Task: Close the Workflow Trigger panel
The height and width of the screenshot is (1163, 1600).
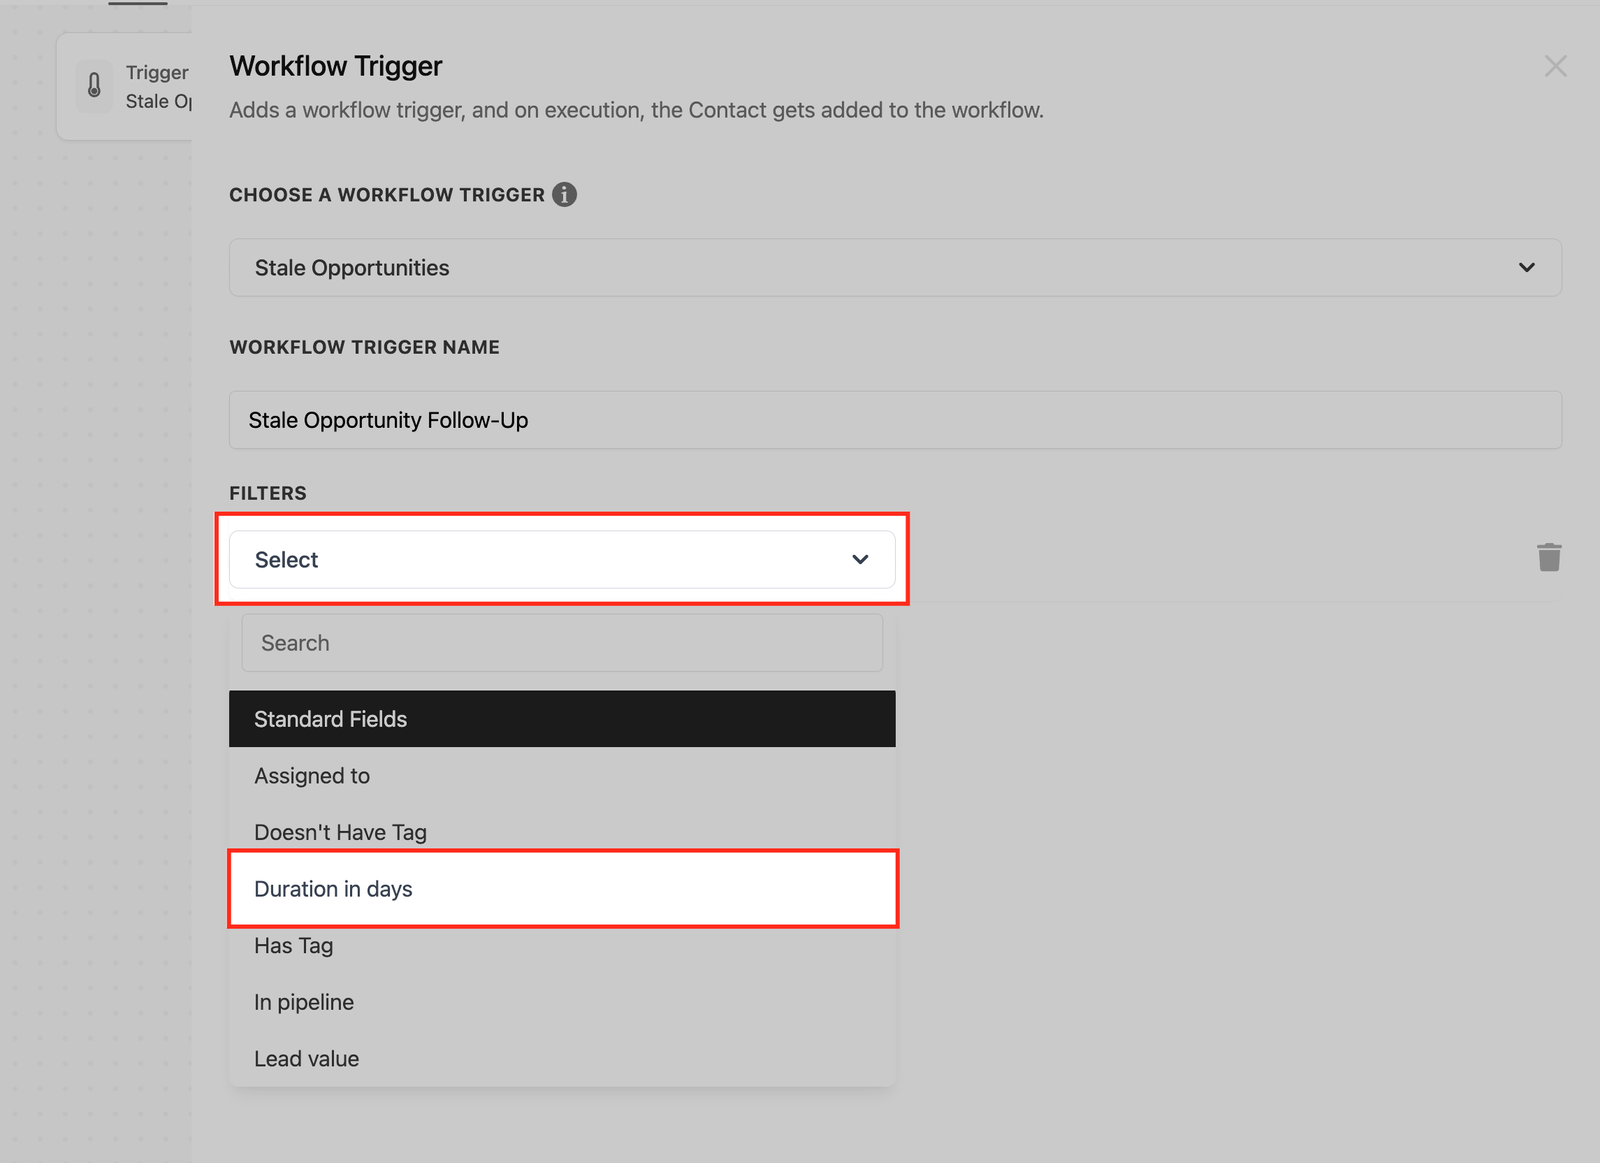Action: click(x=1555, y=66)
